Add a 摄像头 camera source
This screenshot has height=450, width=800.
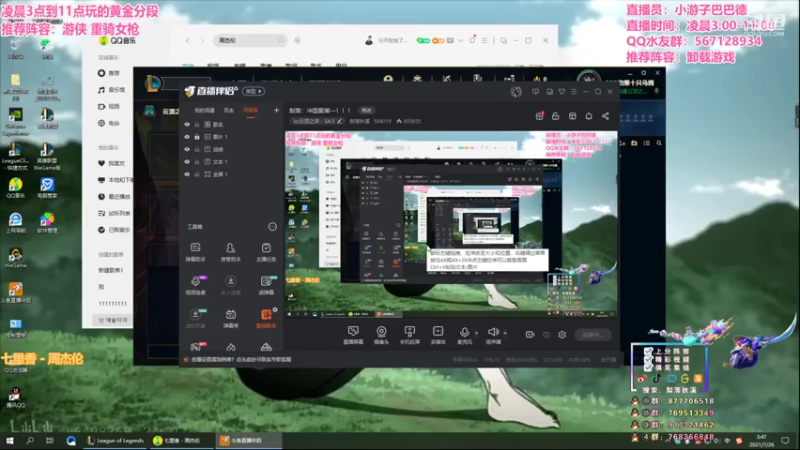[381, 335]
